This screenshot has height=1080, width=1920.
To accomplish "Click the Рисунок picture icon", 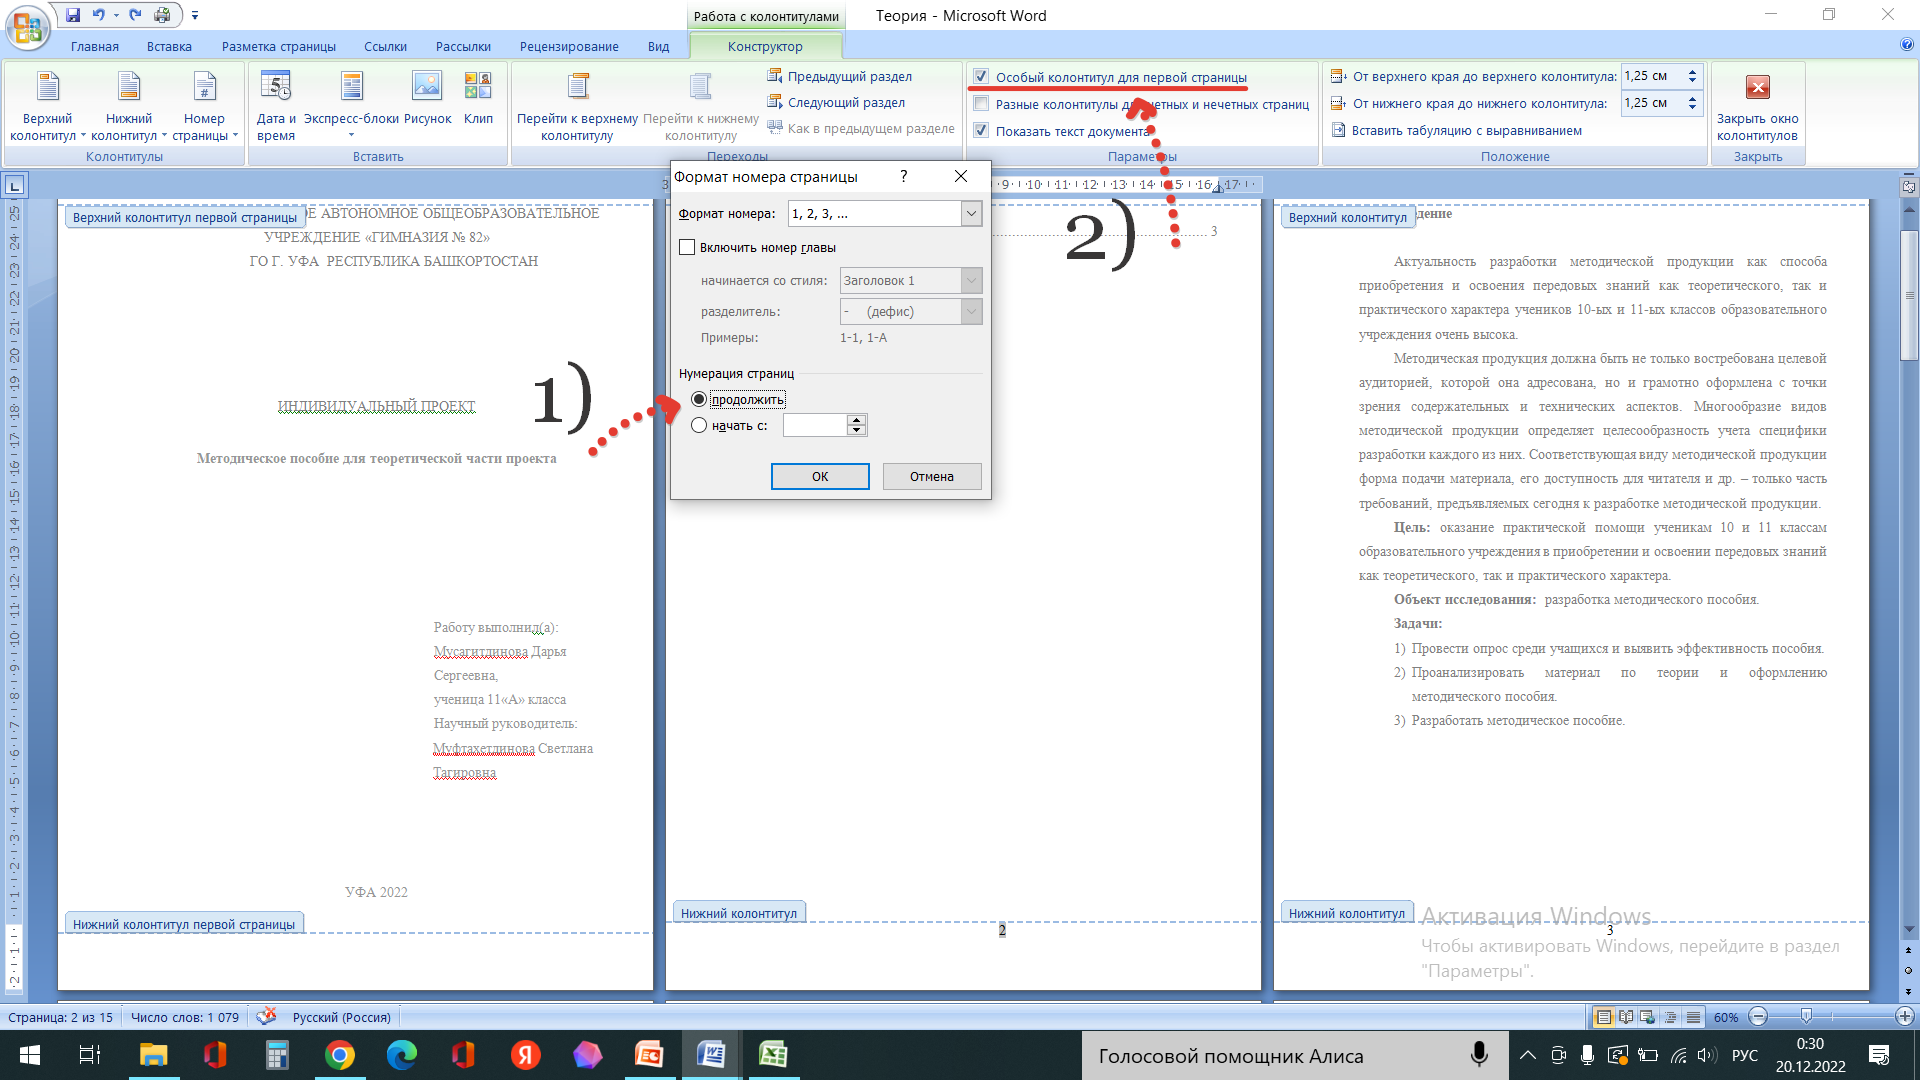I will 427,88.
